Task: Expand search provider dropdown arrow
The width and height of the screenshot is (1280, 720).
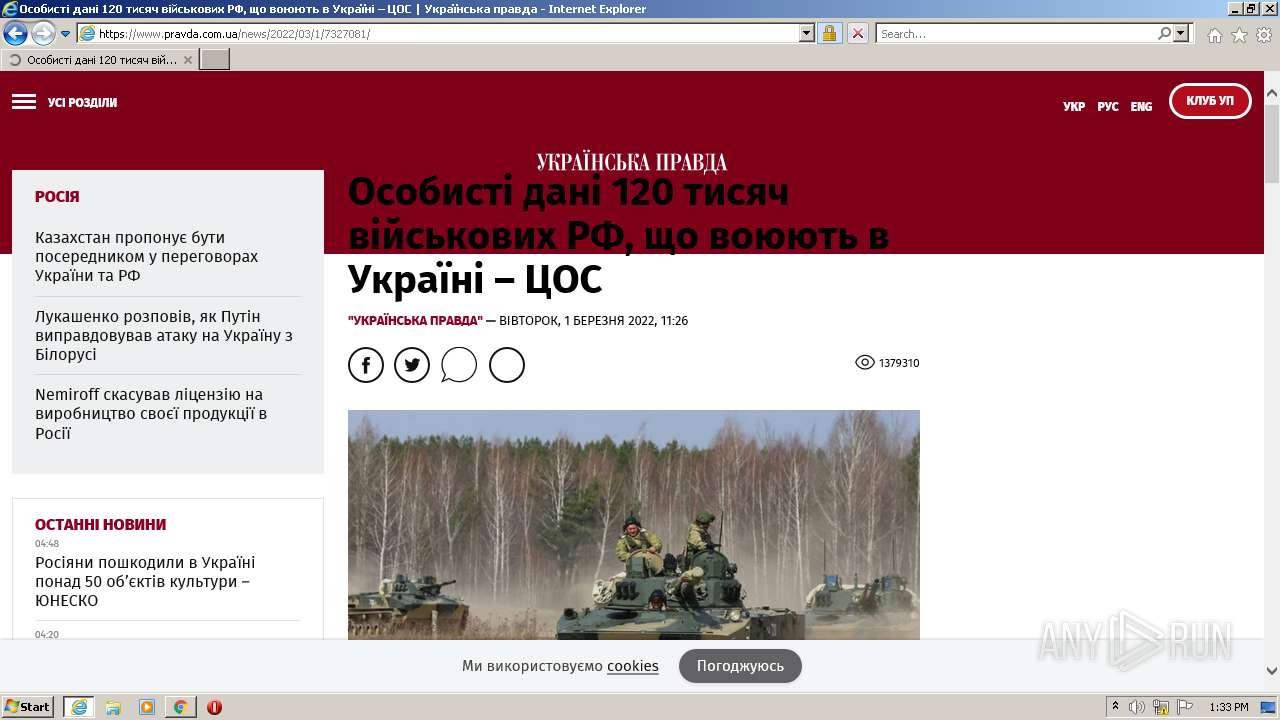Action: point(1182,33)
